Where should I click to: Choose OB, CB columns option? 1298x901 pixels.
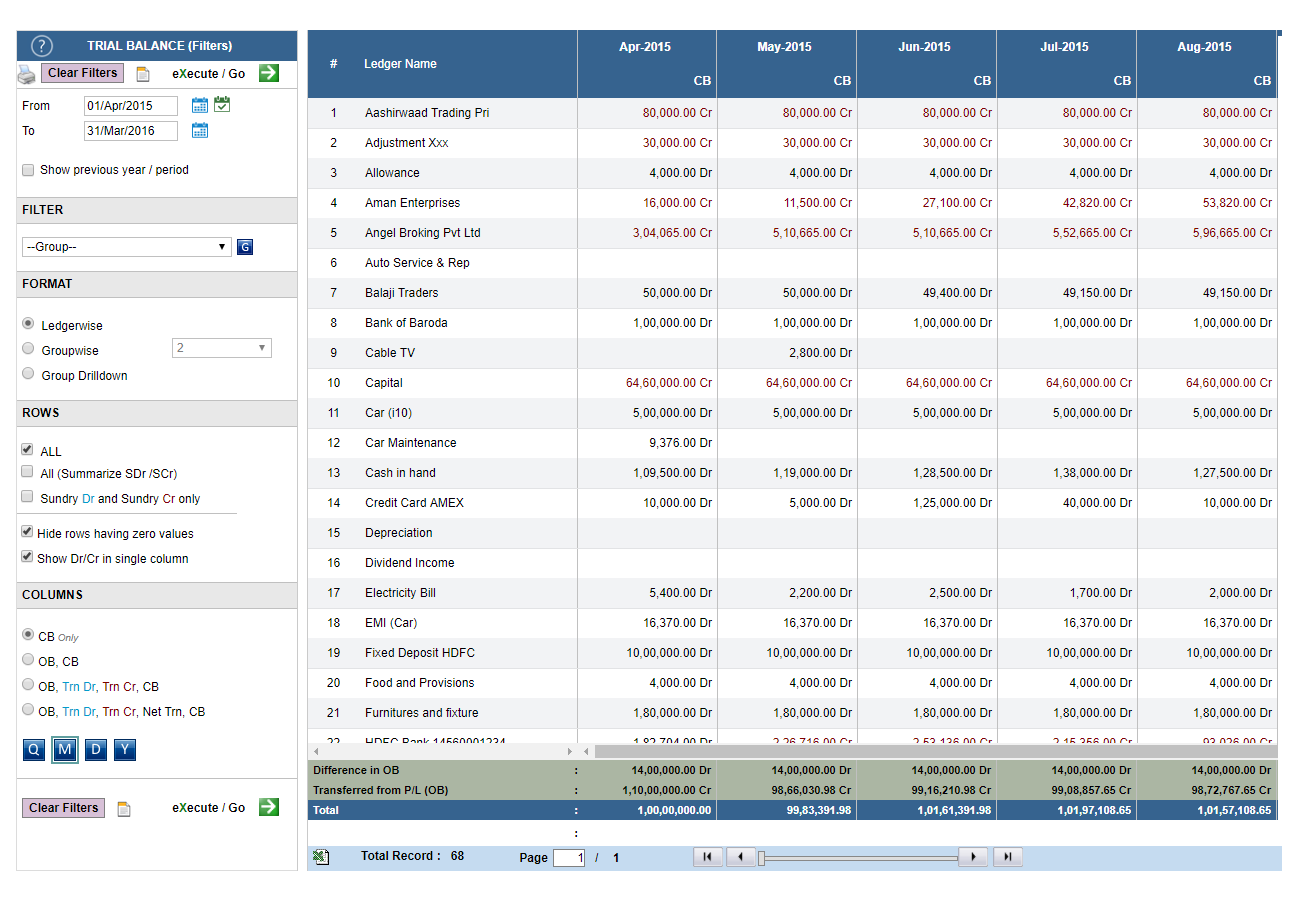click(x=28, y=660)
